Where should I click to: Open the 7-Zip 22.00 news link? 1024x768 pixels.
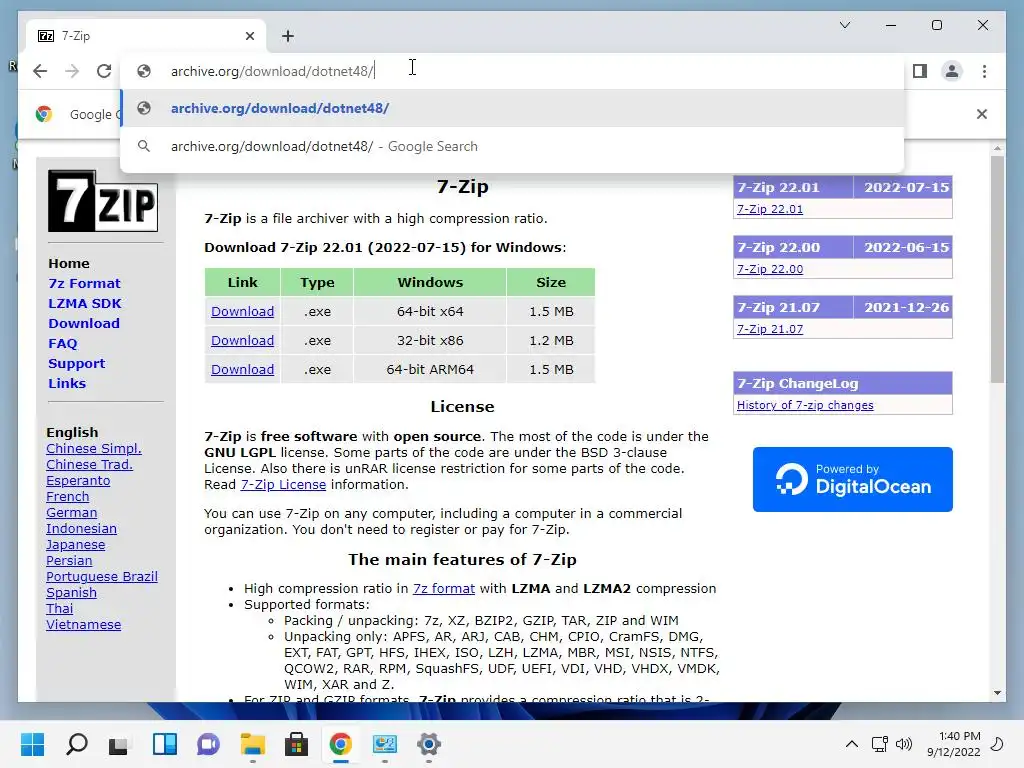769,269
